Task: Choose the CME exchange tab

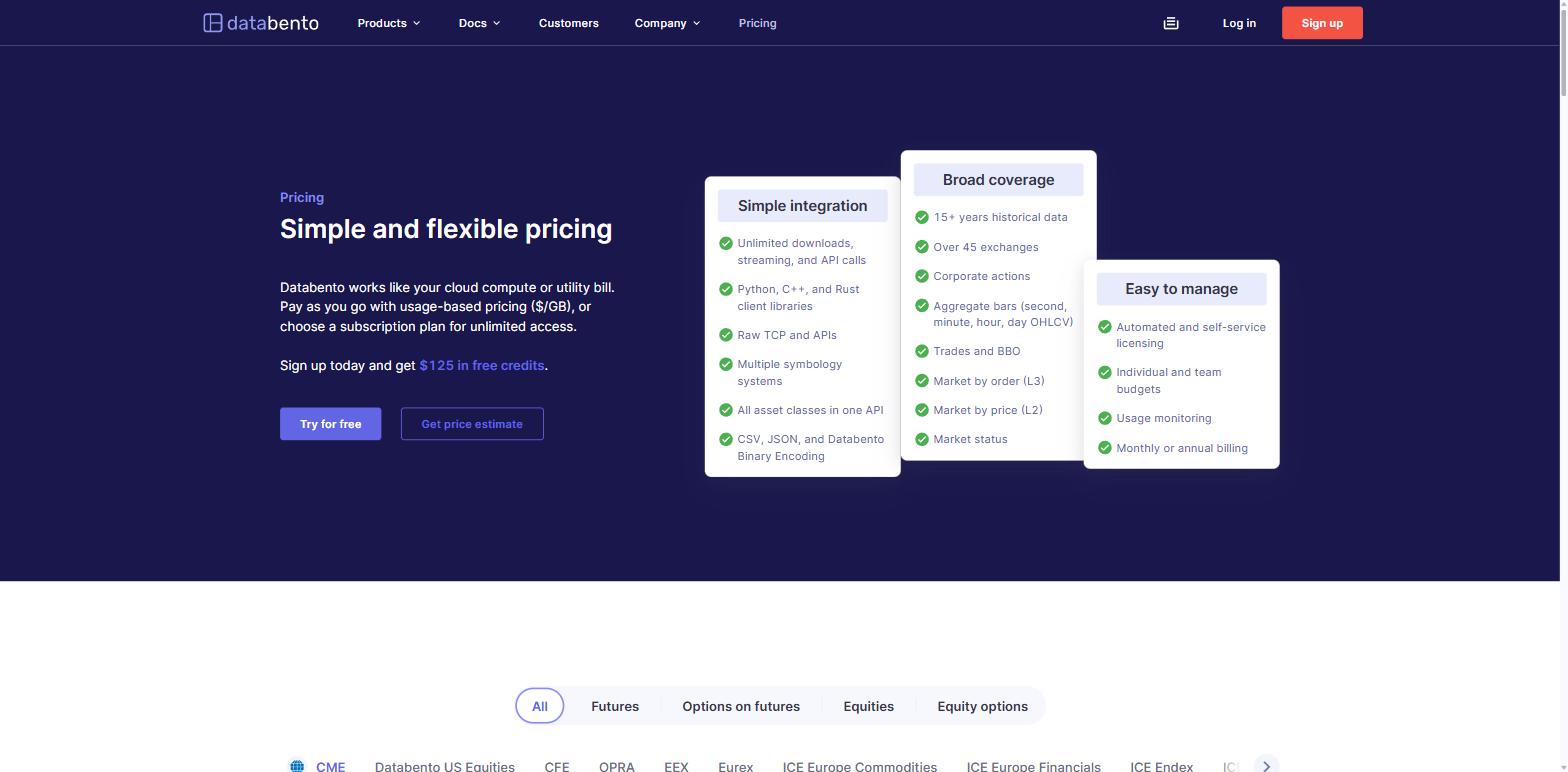Action: pos(330,767)
